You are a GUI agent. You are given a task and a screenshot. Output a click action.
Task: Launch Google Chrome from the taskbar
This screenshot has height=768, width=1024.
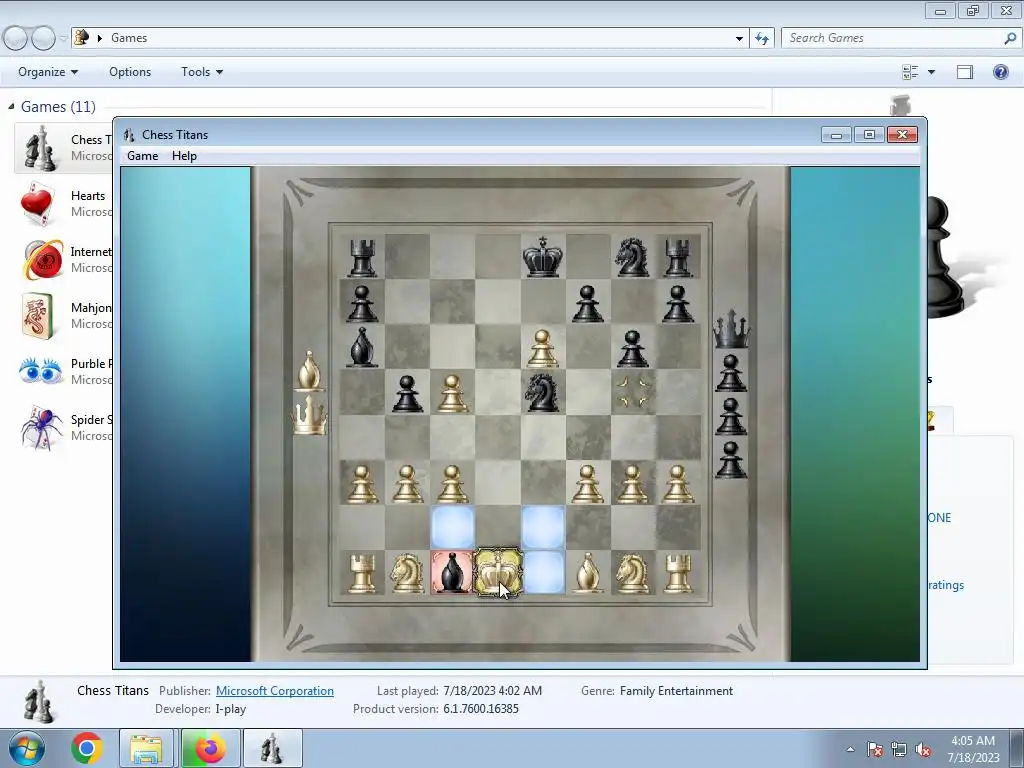tap(86, 748)
